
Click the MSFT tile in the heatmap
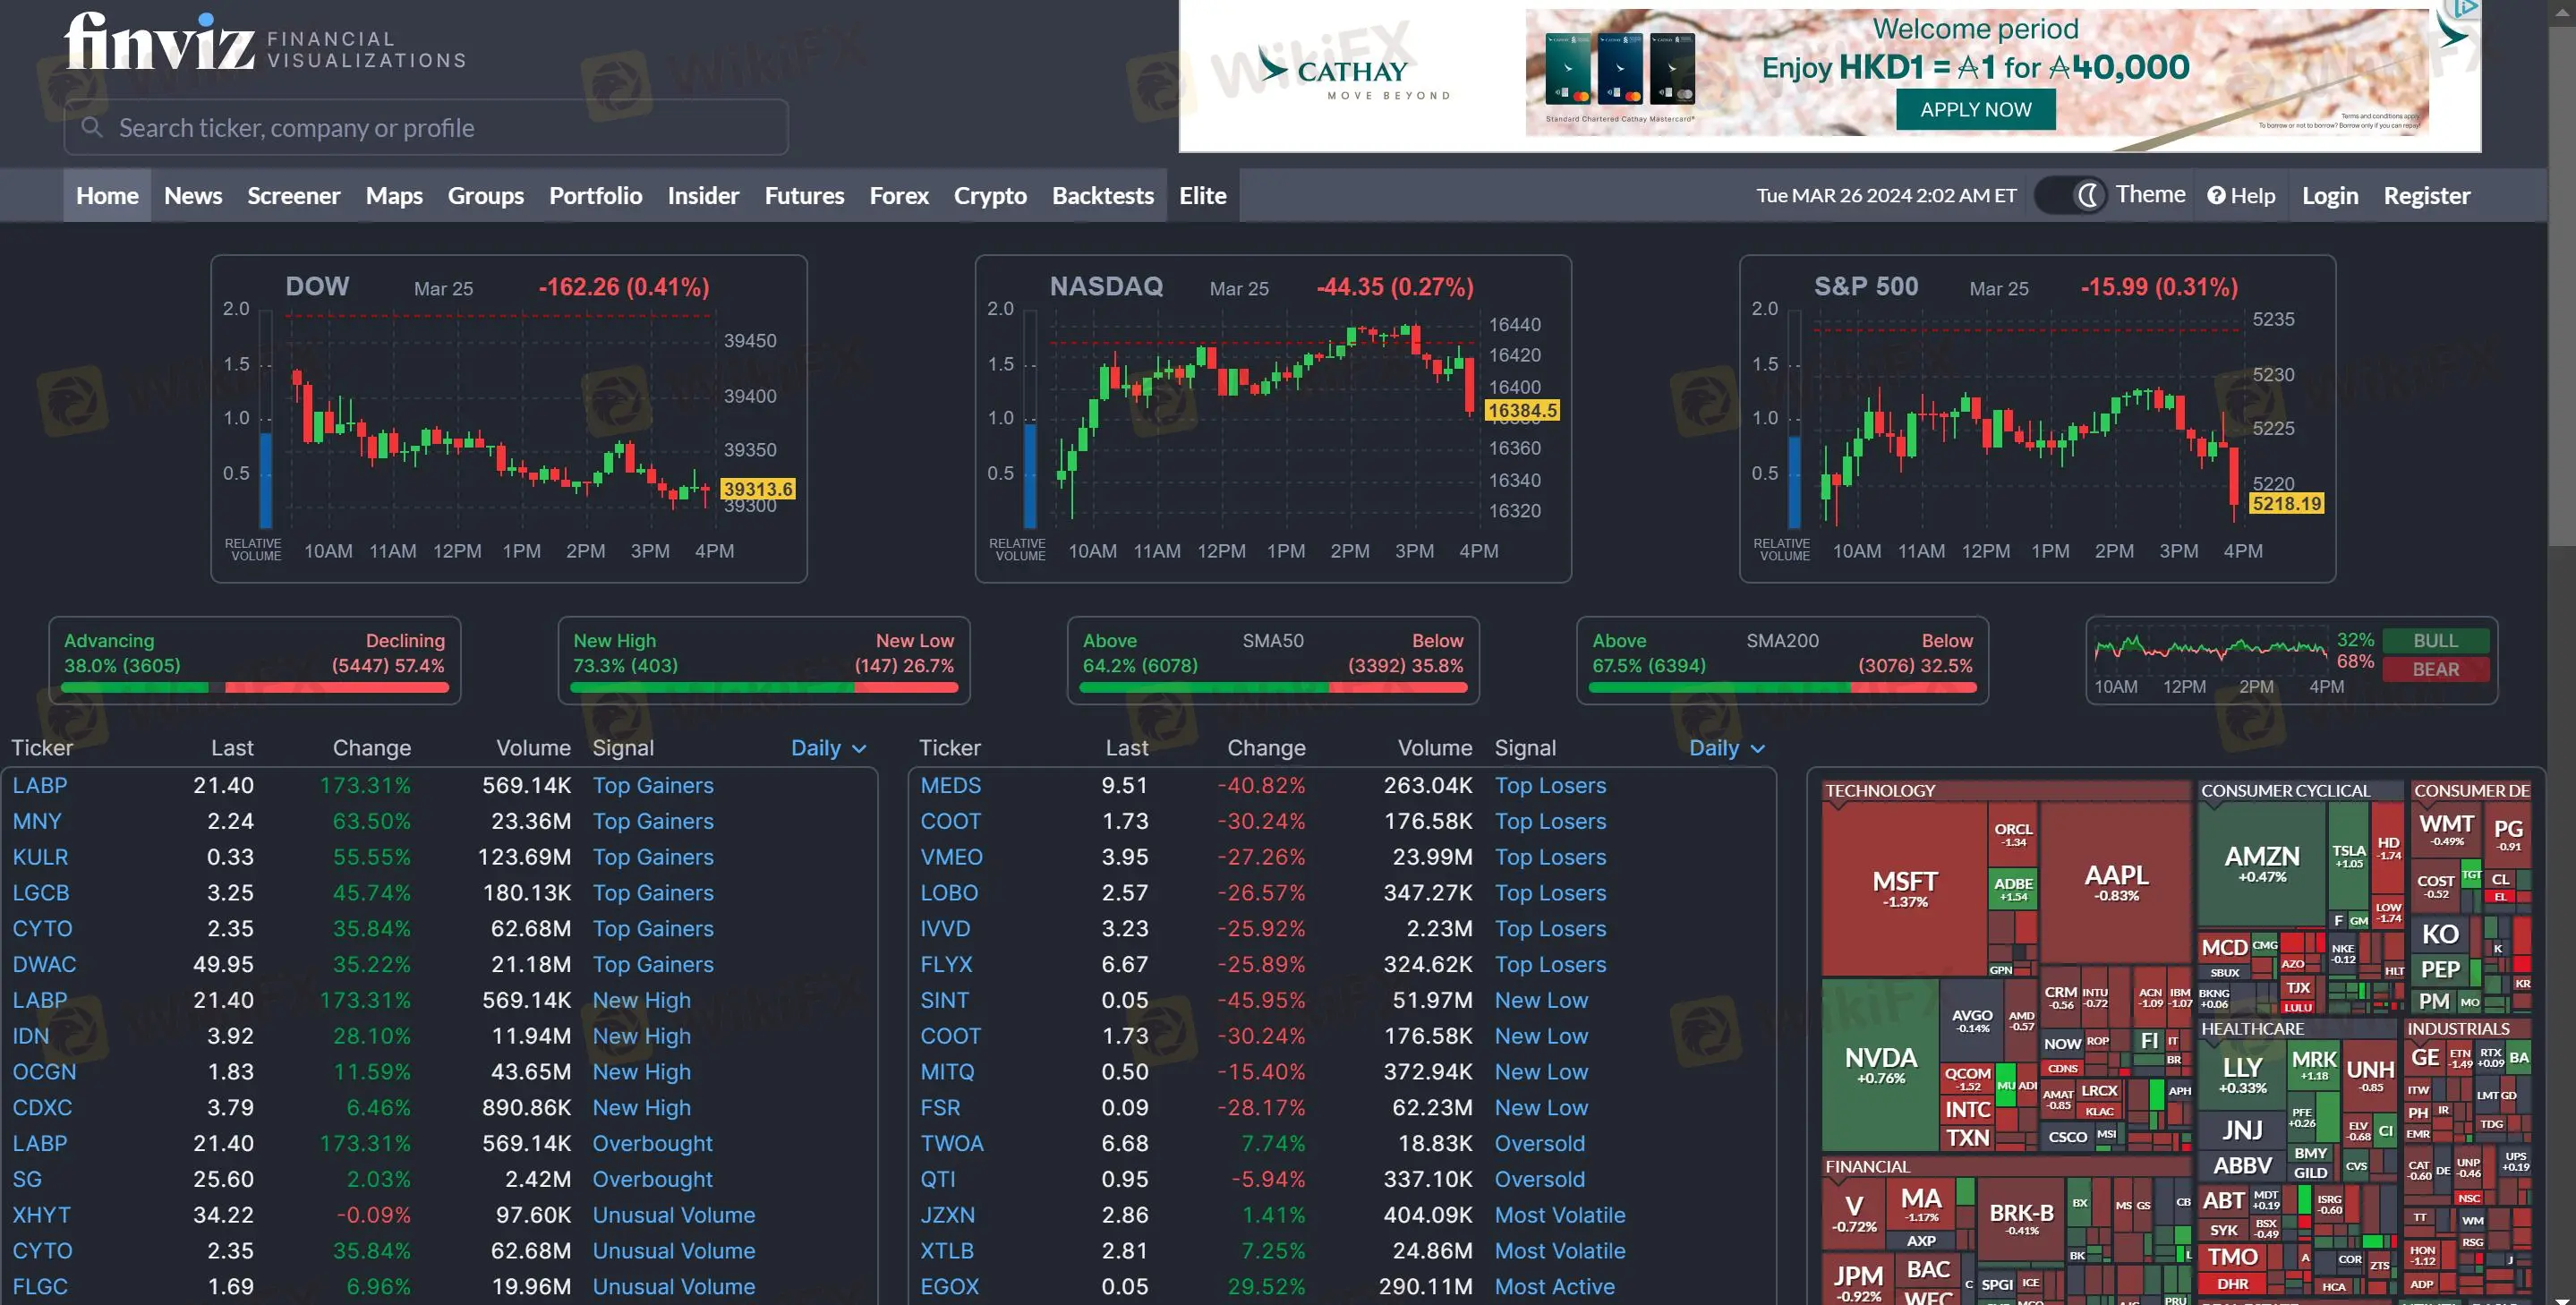(x=1904, y=886)
